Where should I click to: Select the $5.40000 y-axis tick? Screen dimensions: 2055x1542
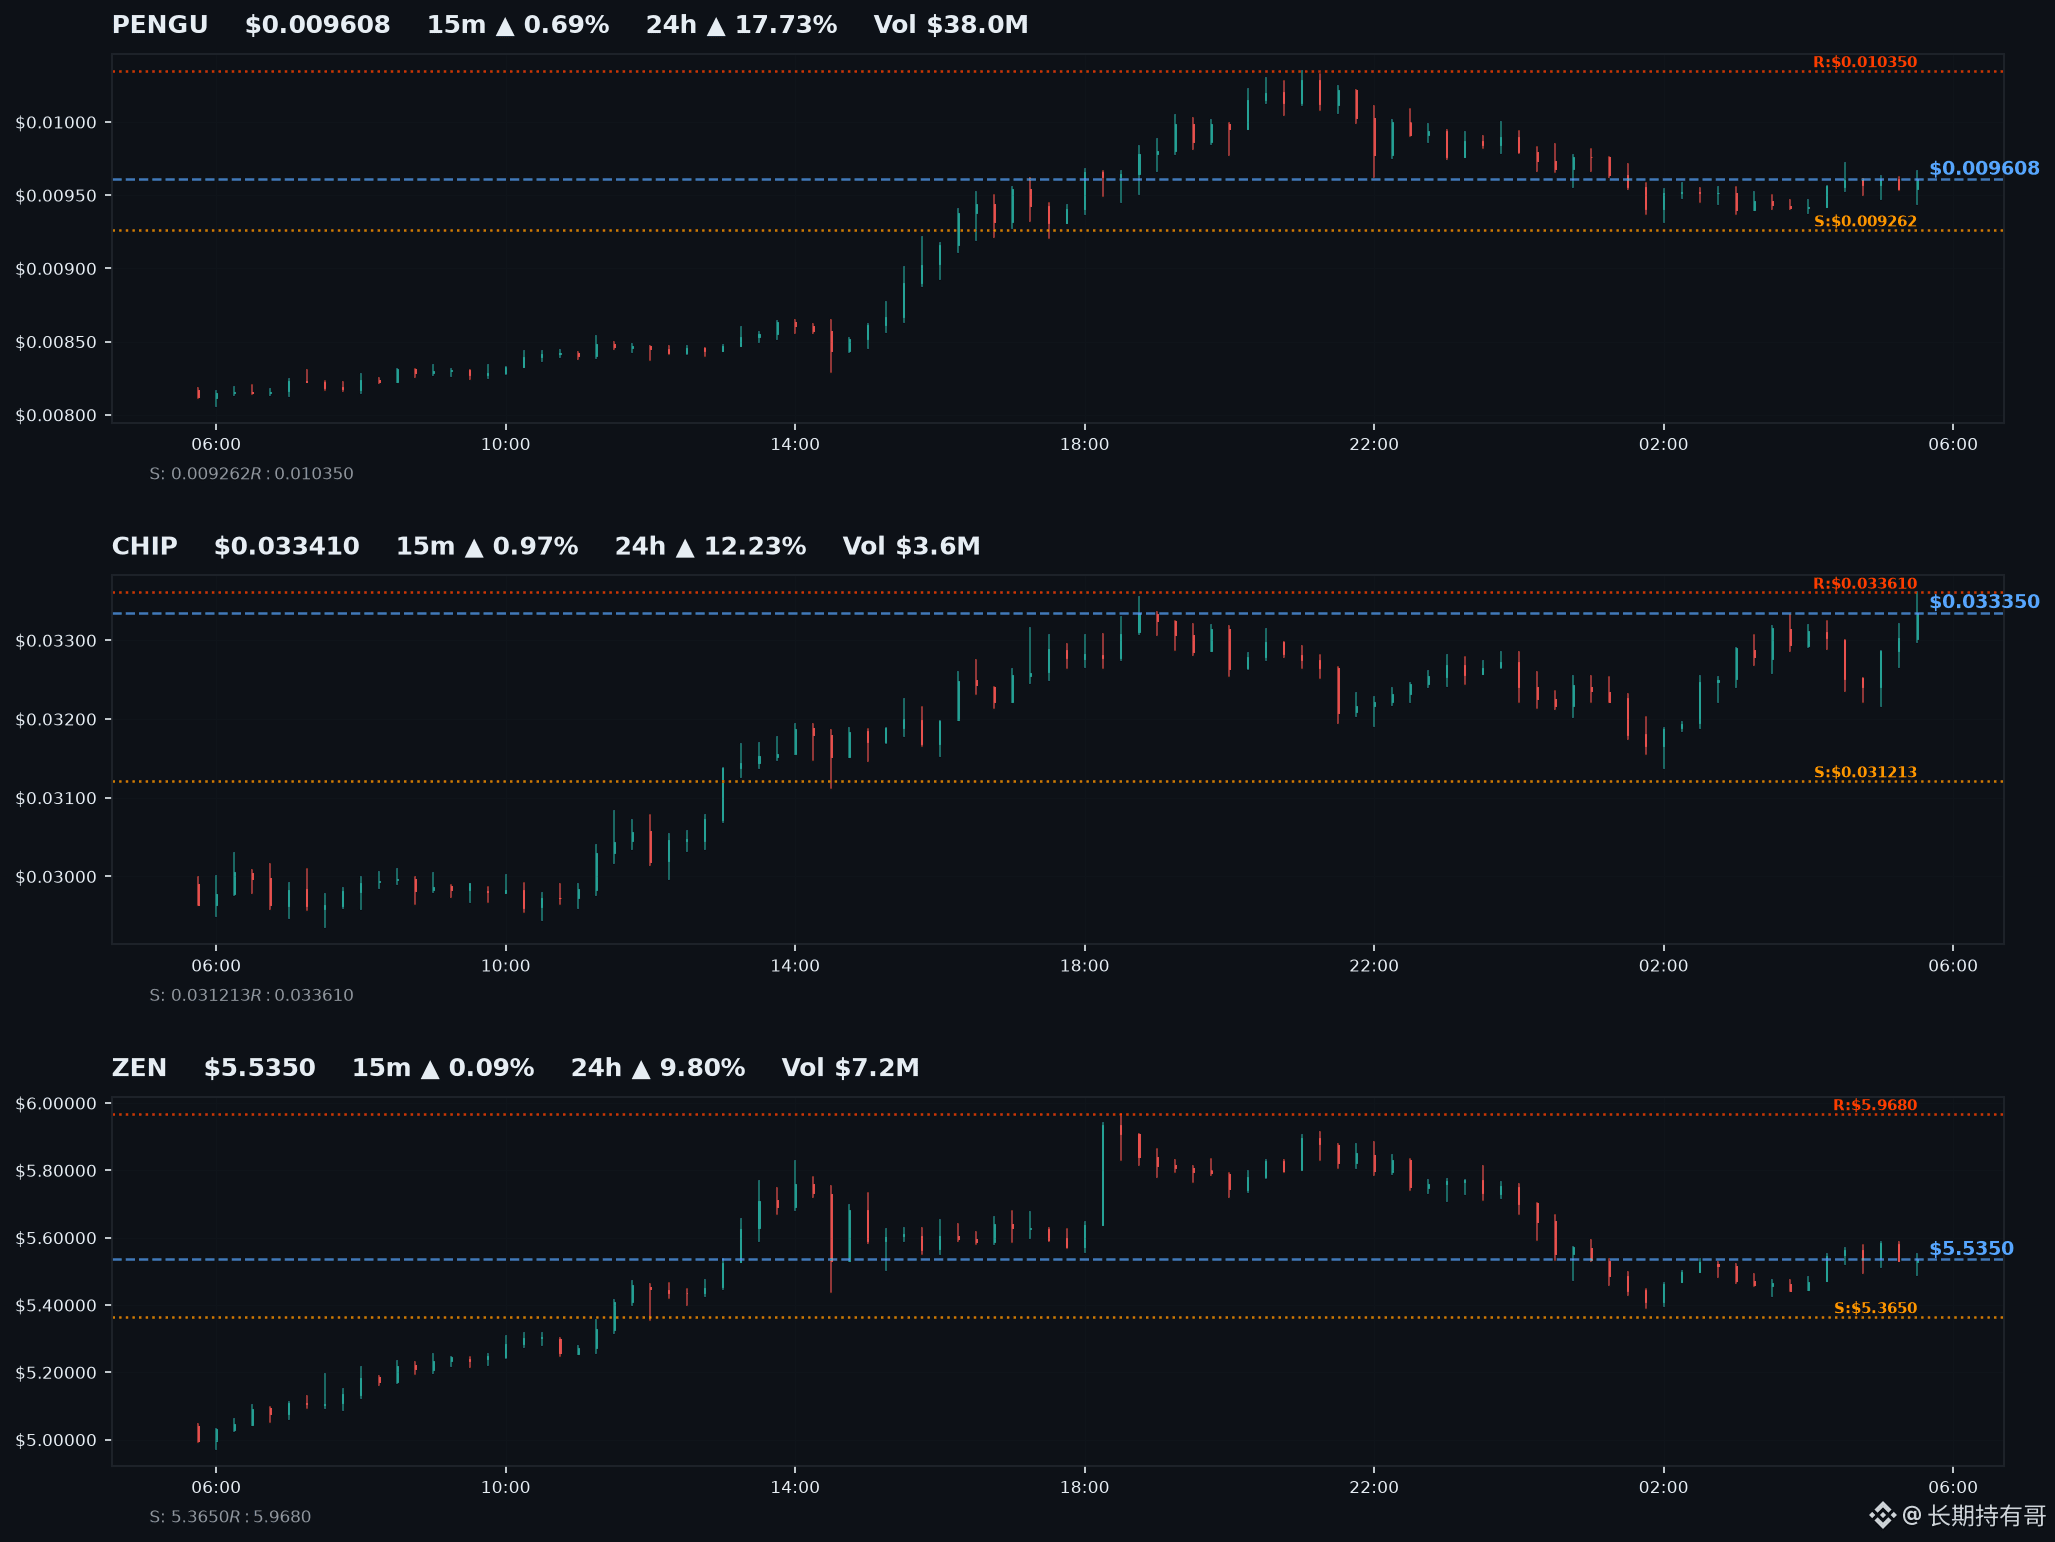pyautogui.click(x=56, y=1306)
